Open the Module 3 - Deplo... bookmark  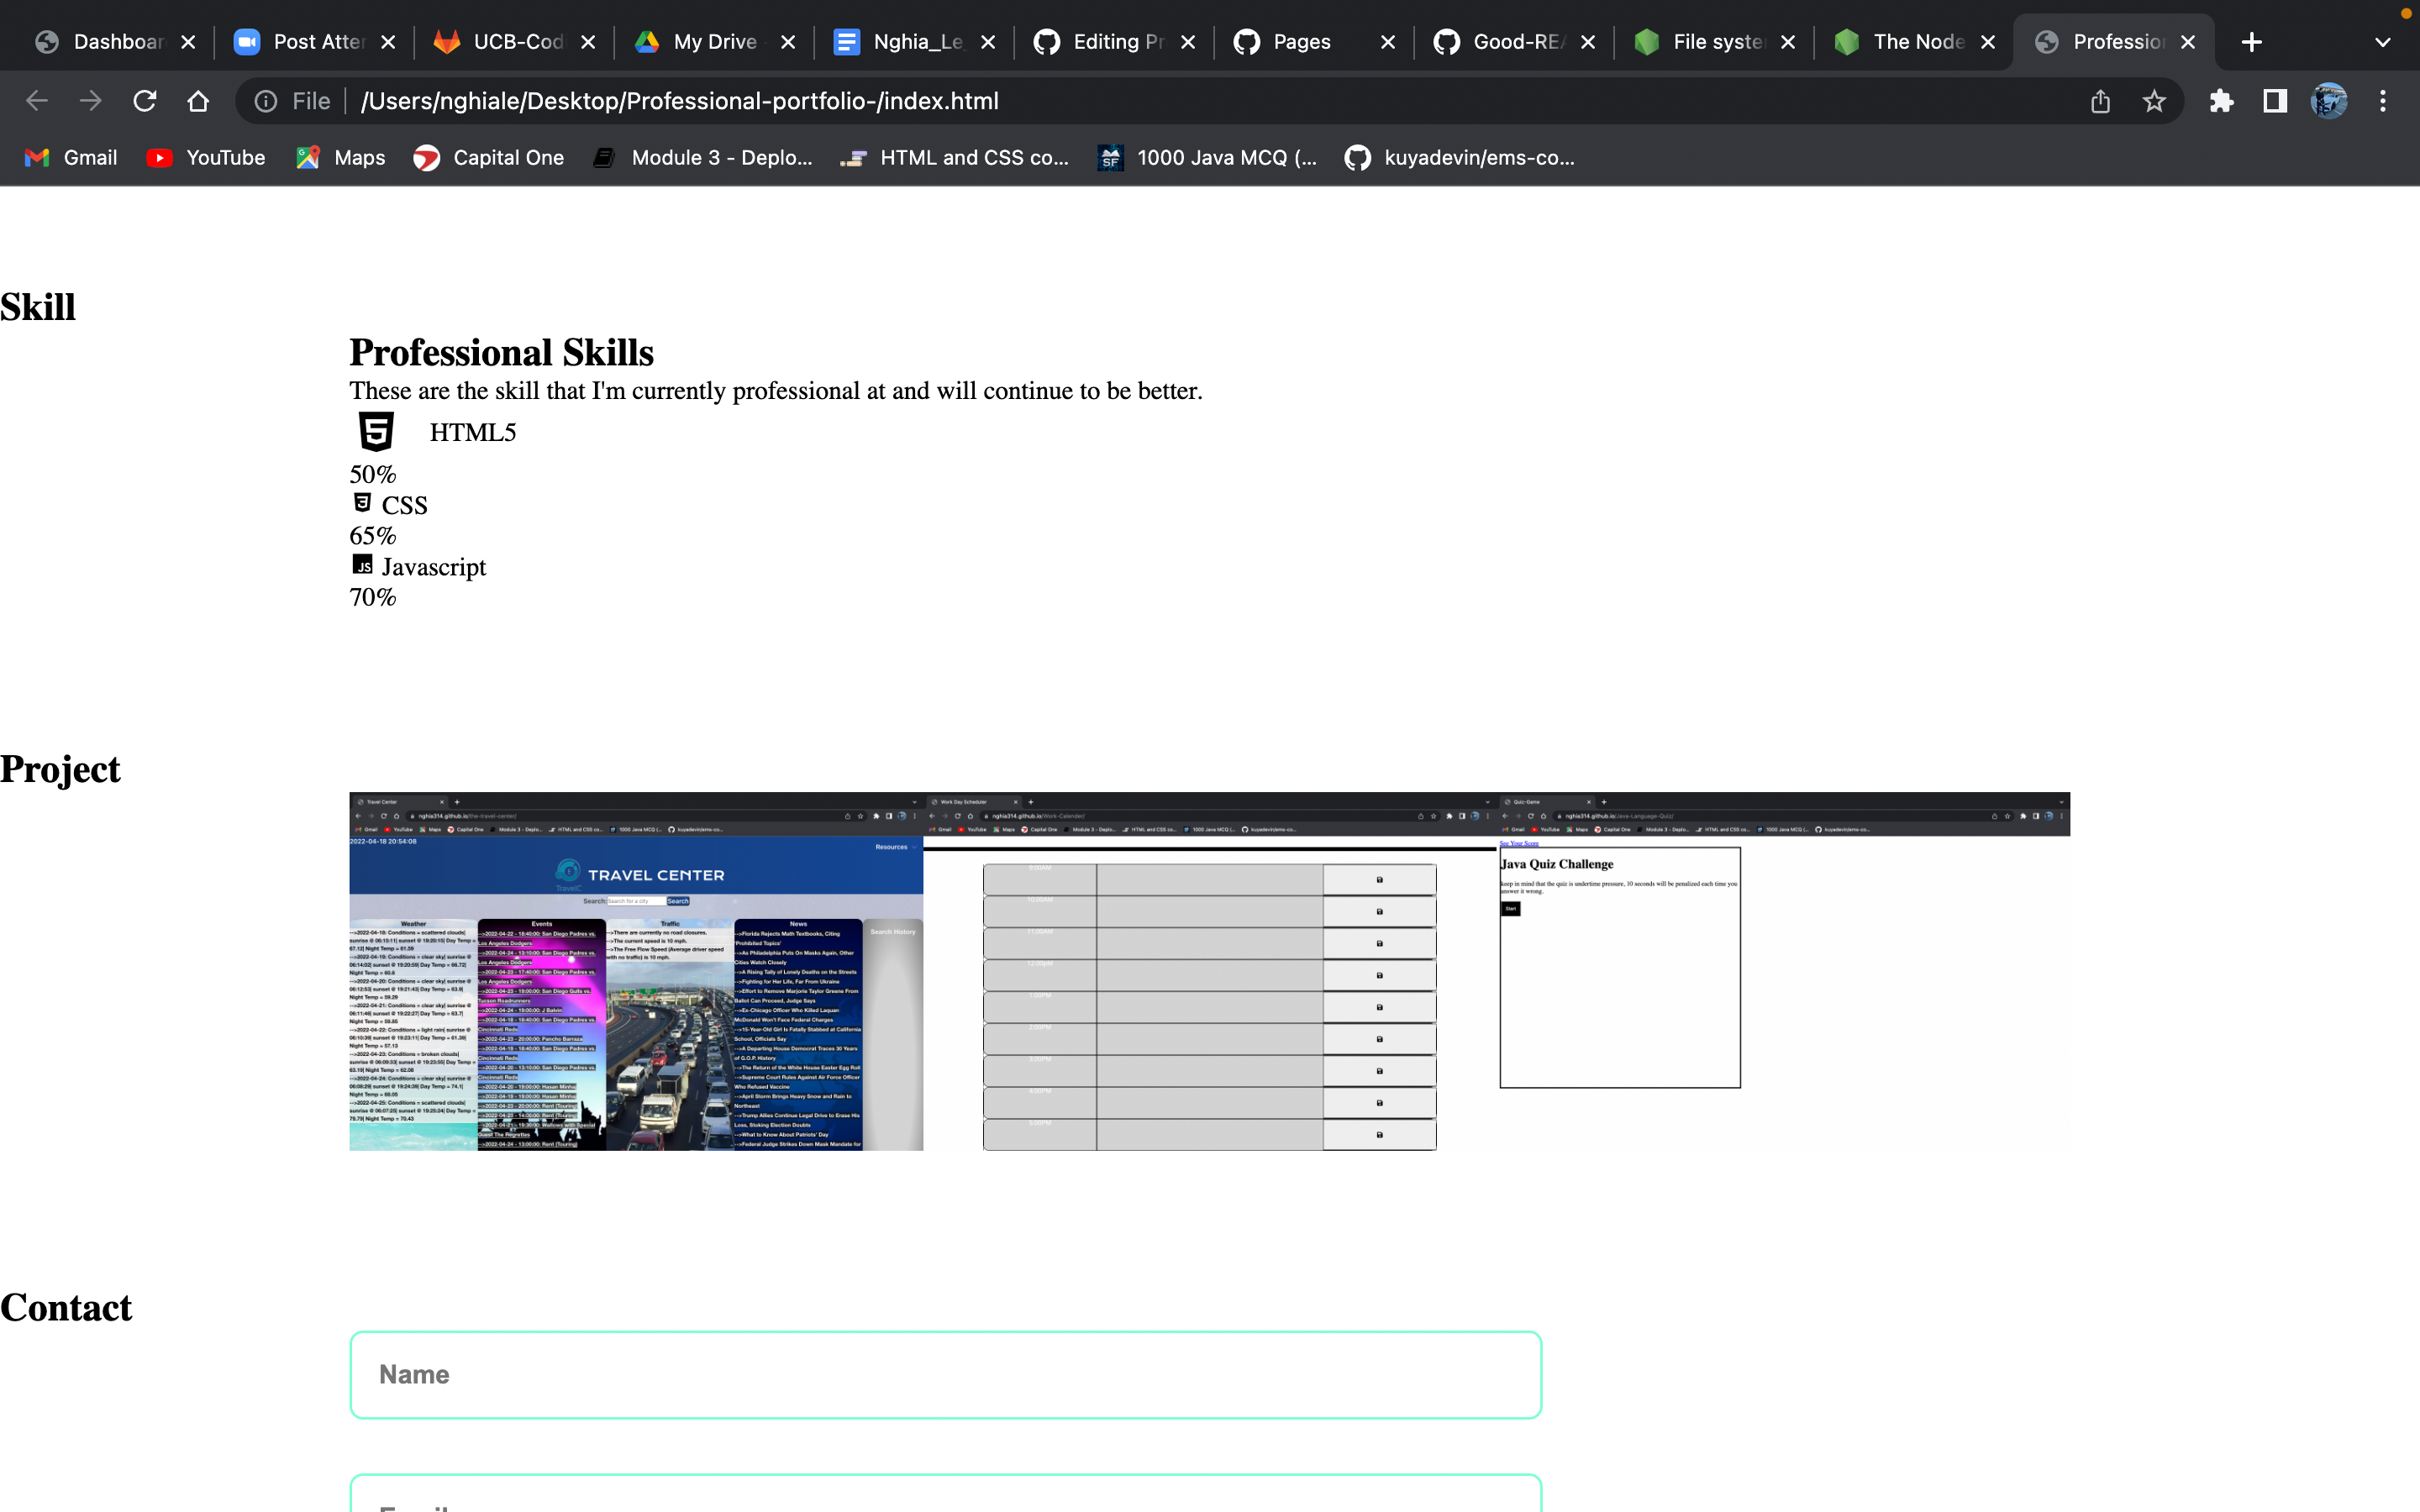[703, 158]
